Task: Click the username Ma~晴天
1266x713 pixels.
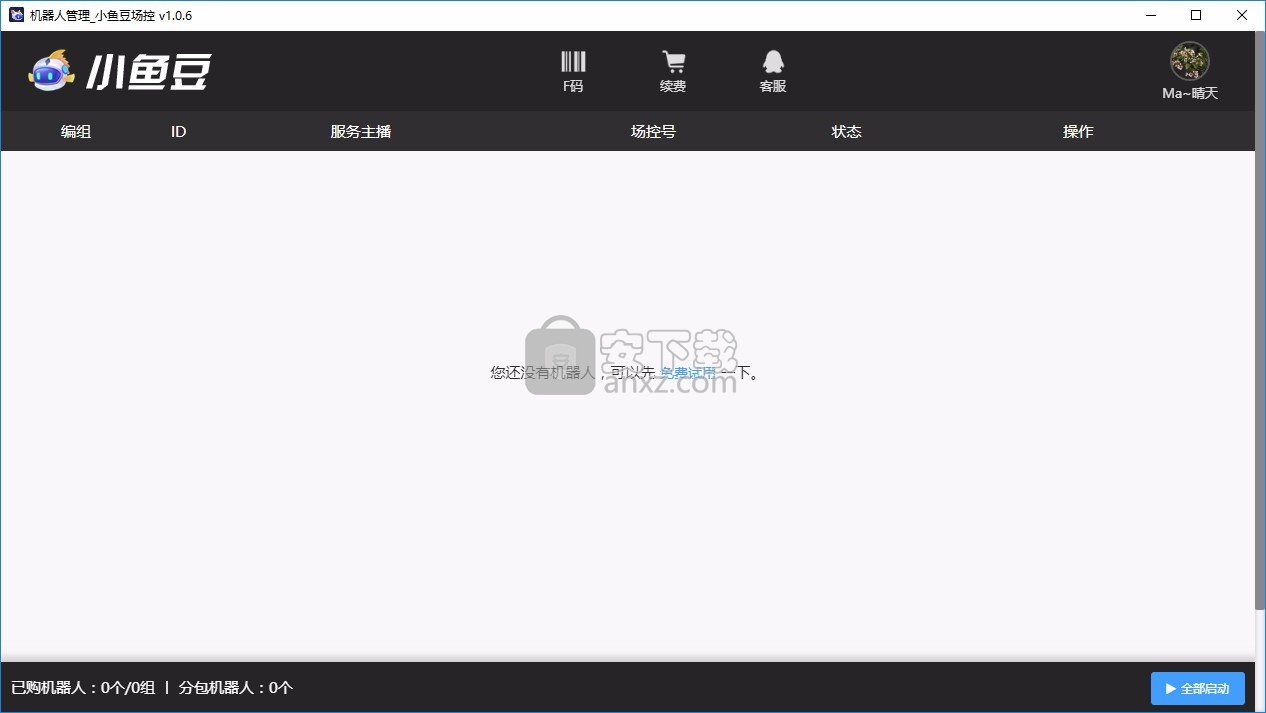Action: point(1190,93)
